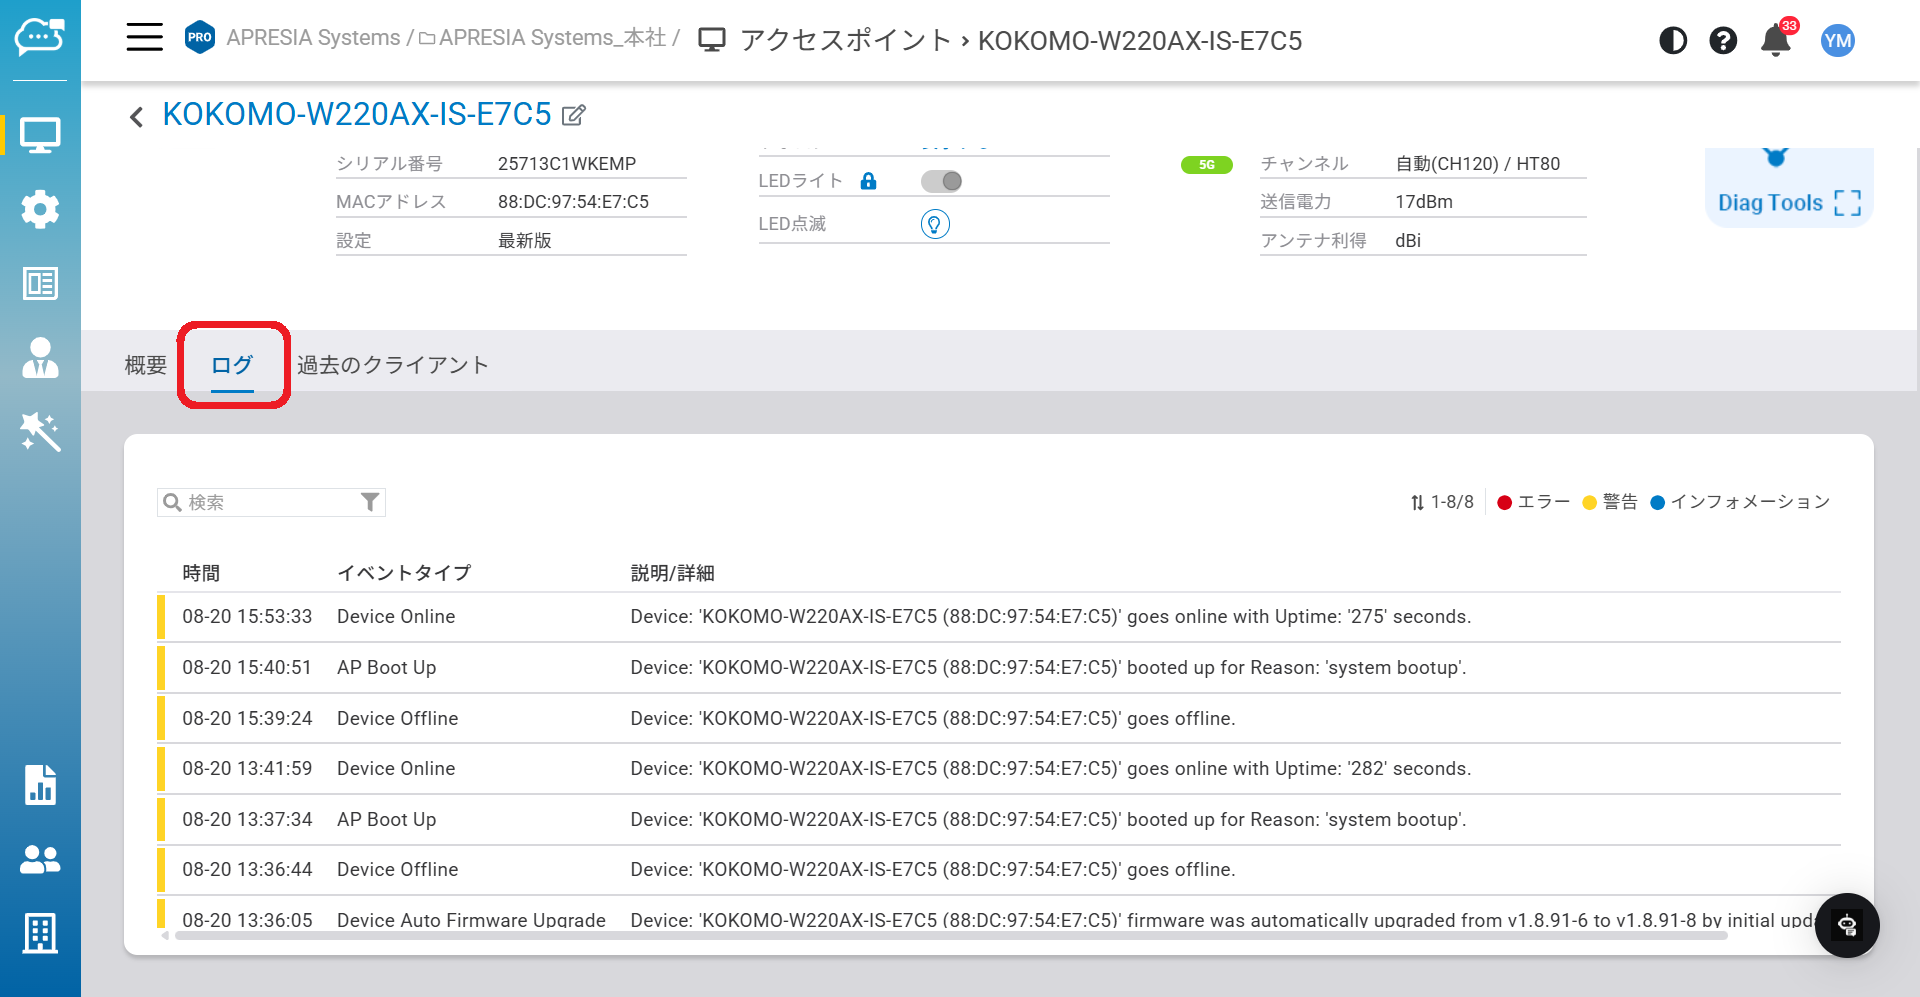
Task: Blink the LED using lightbulb icon
Action: 934,224
